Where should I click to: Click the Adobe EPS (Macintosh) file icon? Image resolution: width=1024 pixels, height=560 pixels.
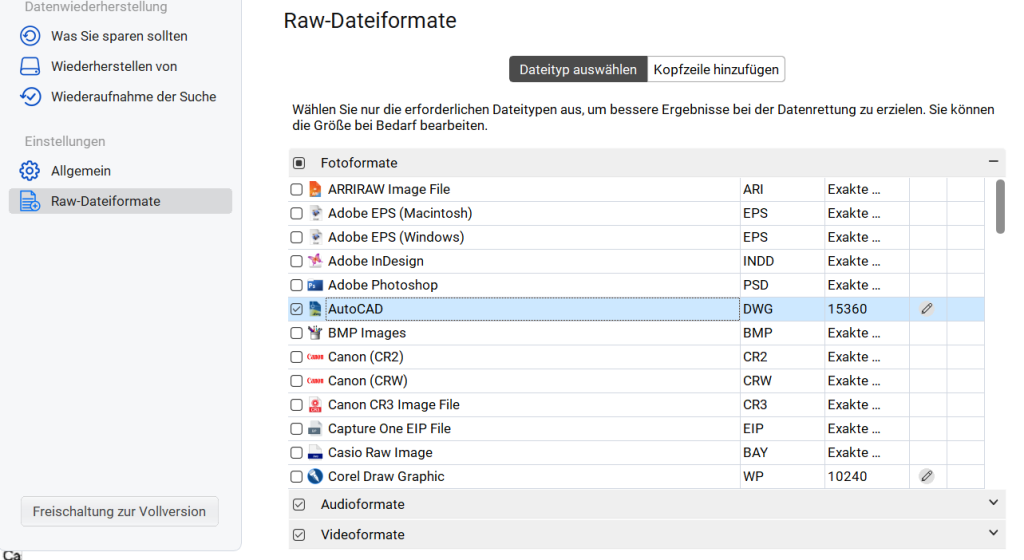tap(315, 213)
